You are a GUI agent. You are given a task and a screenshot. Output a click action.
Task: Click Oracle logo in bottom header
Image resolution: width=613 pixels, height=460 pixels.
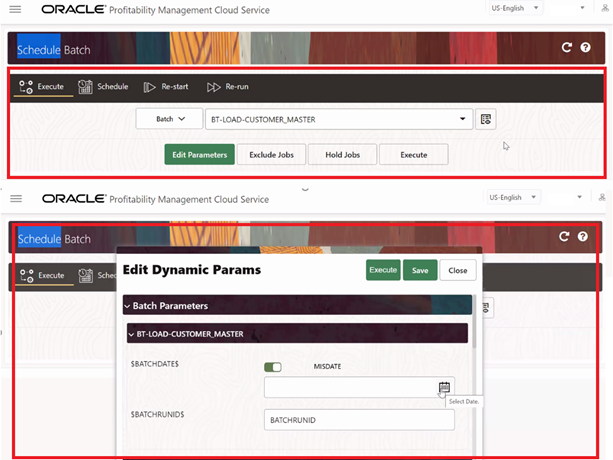coord(74,199)
